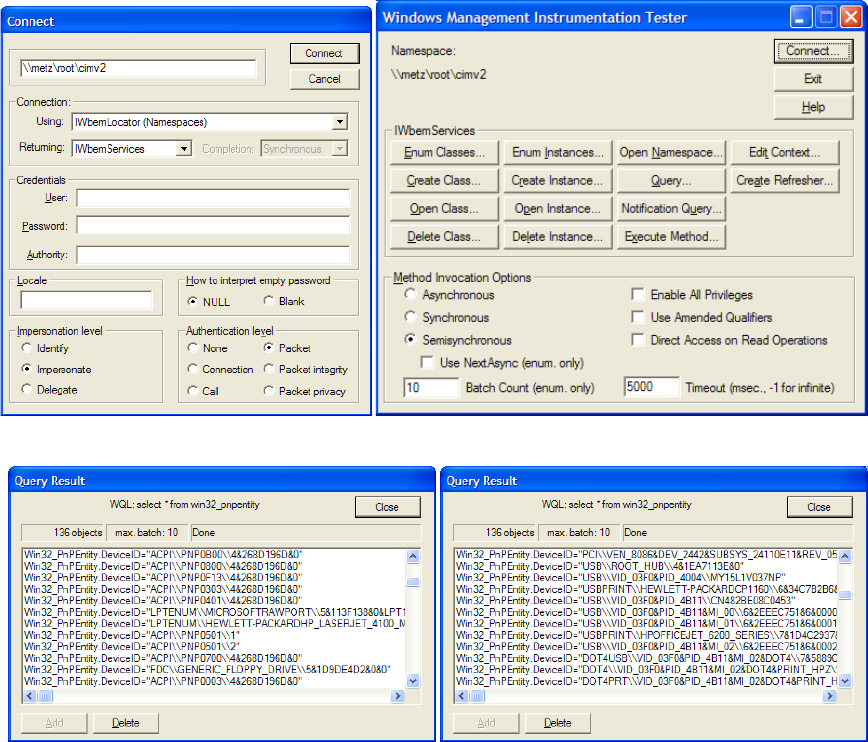Viewport: 868px width, 742px height.
Task: Select Packet privacy authentication level
Action: (x=269, y=392)
